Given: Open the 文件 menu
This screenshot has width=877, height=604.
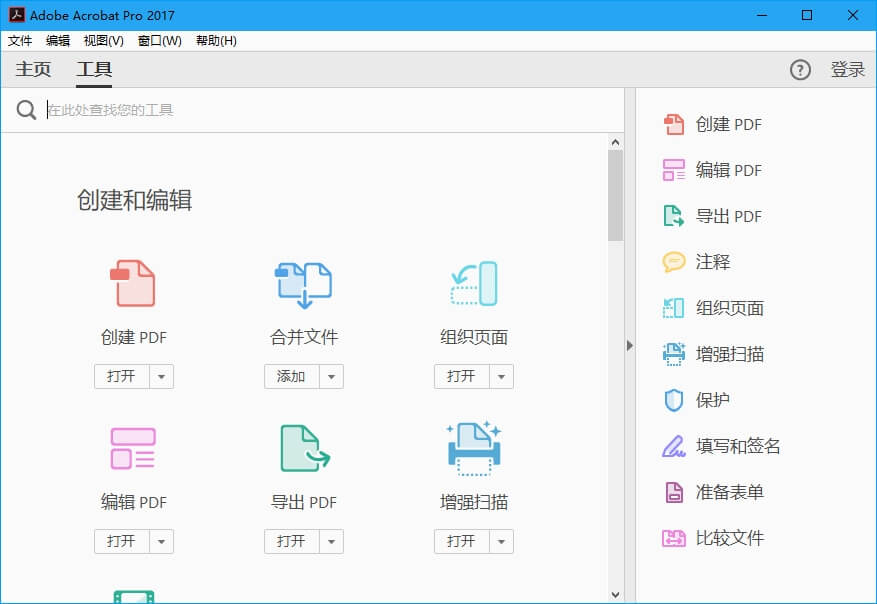Looking at the screenshot, I should coord(20,41).
